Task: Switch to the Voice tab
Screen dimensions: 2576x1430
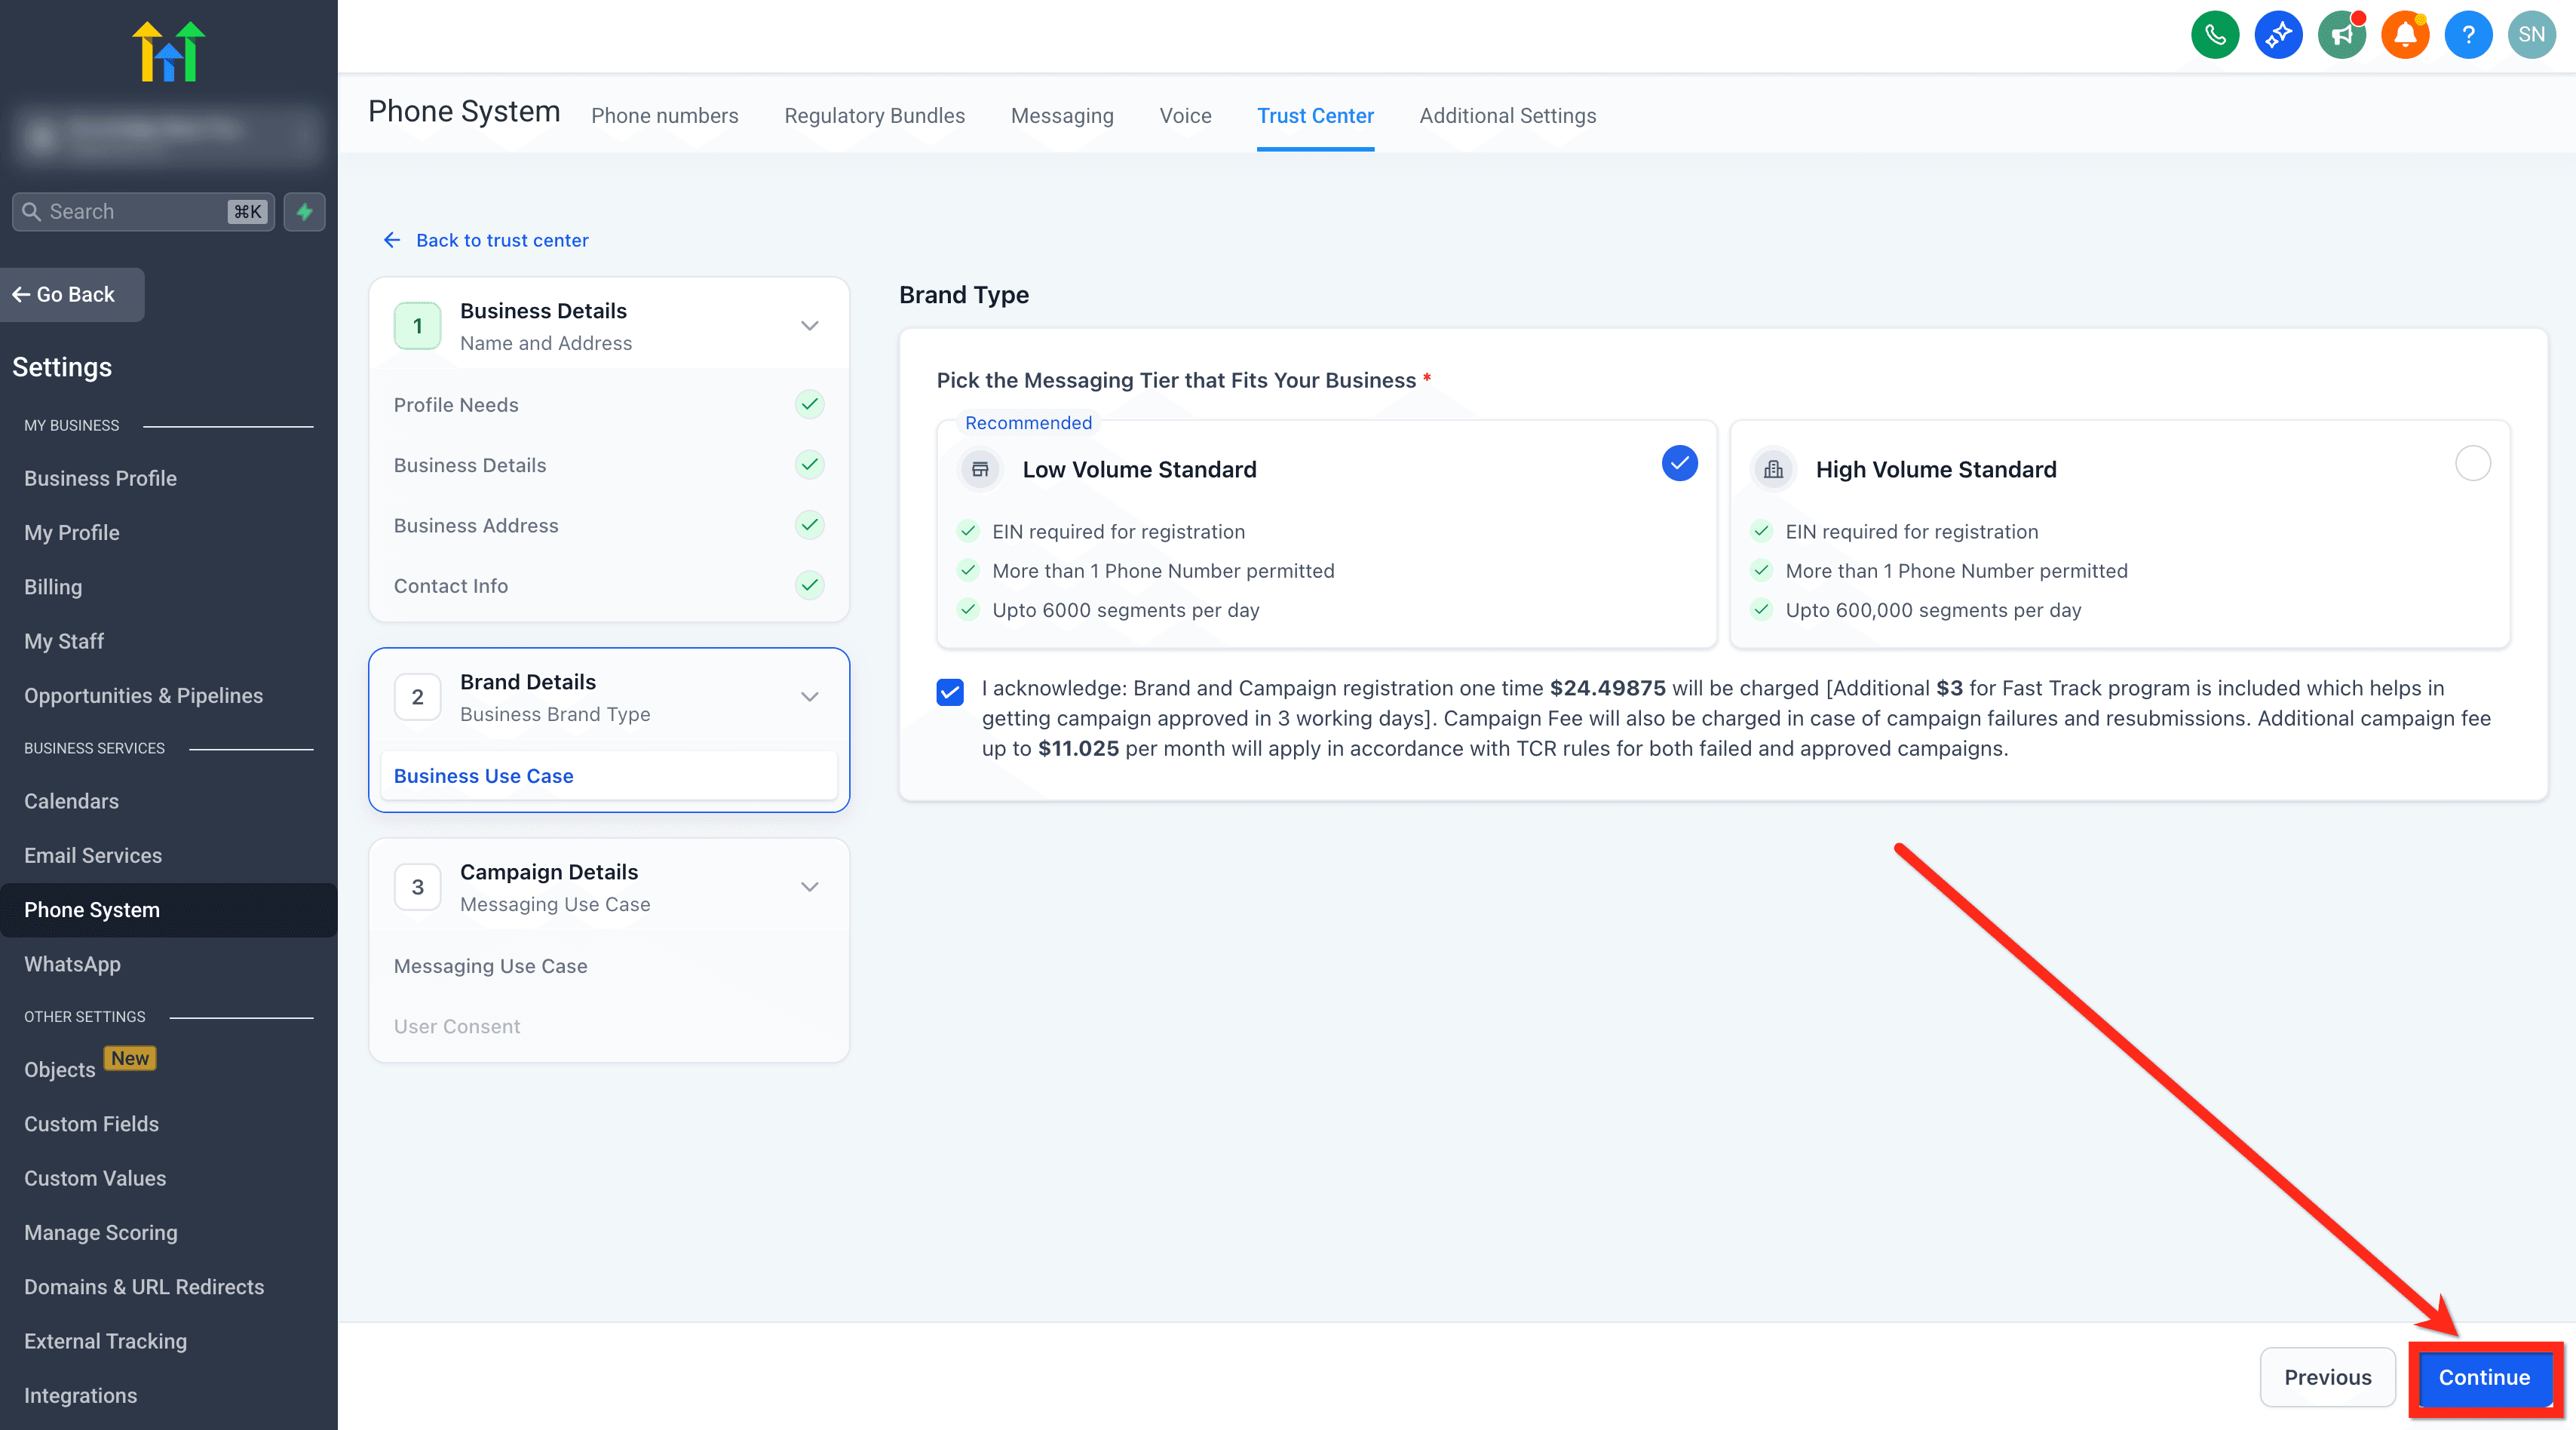Action: 1185,116
